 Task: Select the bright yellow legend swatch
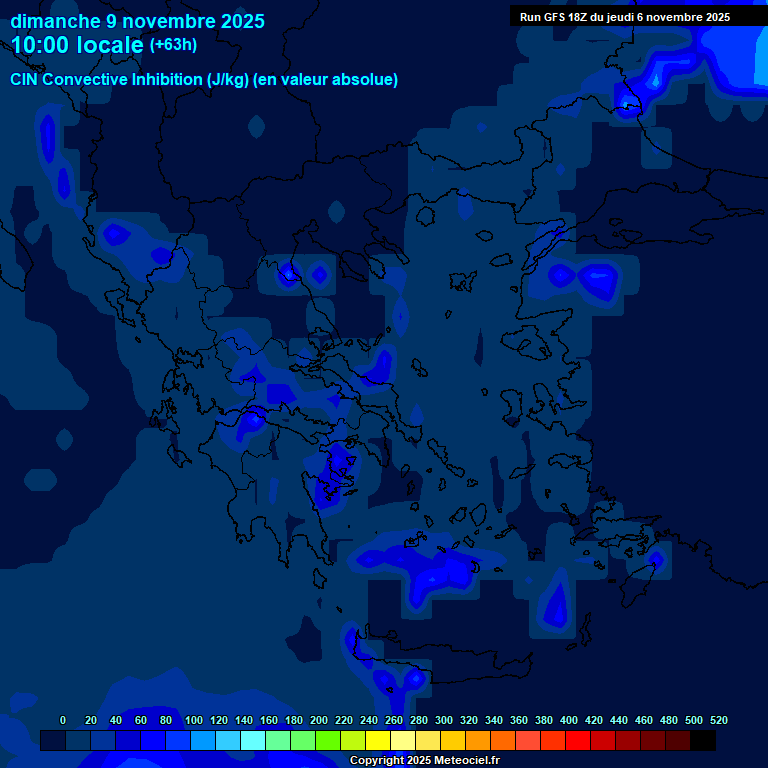[x=378, y=741]
